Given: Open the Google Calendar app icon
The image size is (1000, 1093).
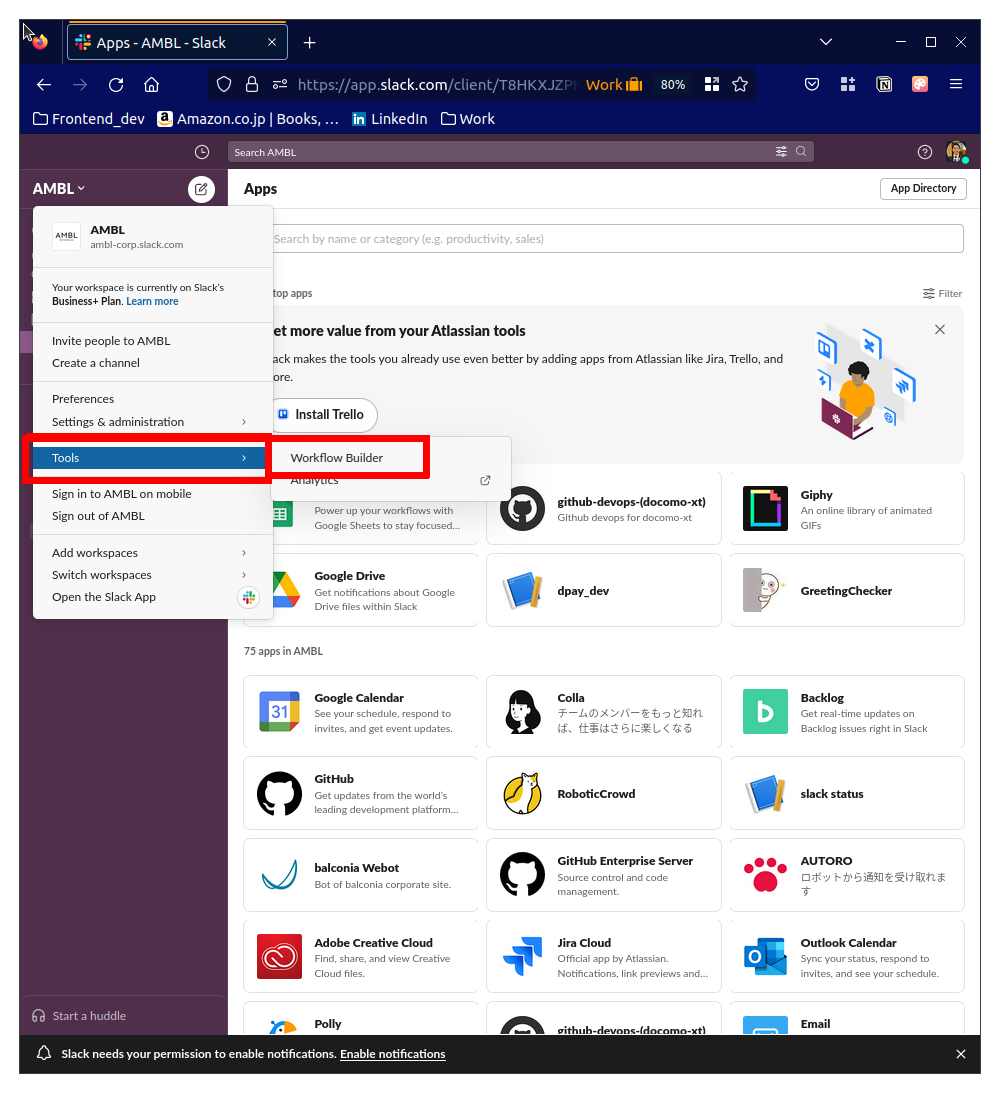Looking at the screenshot, I should pos(279,712).
